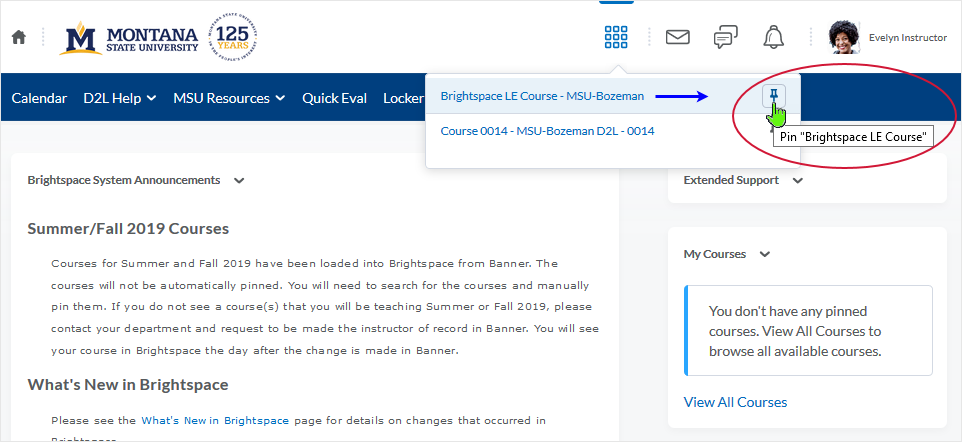
Task: Expand Extended Support widget options
Action: 797,180
